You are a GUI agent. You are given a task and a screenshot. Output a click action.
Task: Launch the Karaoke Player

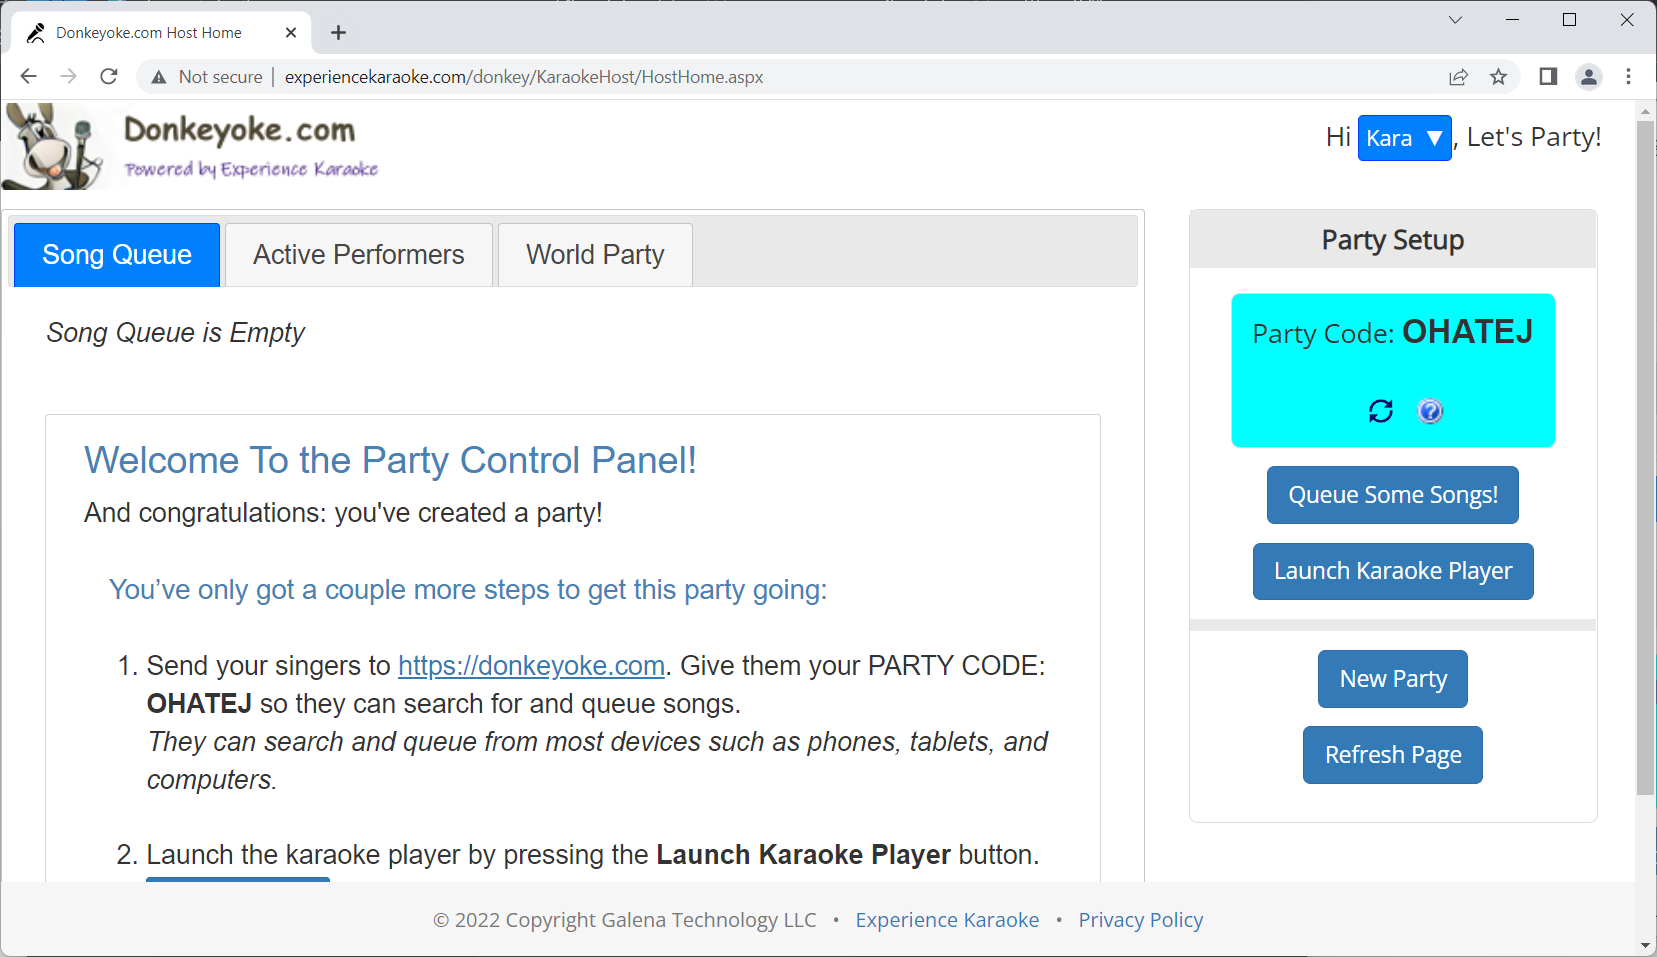pyautogui.click(x=1392, y=571)
